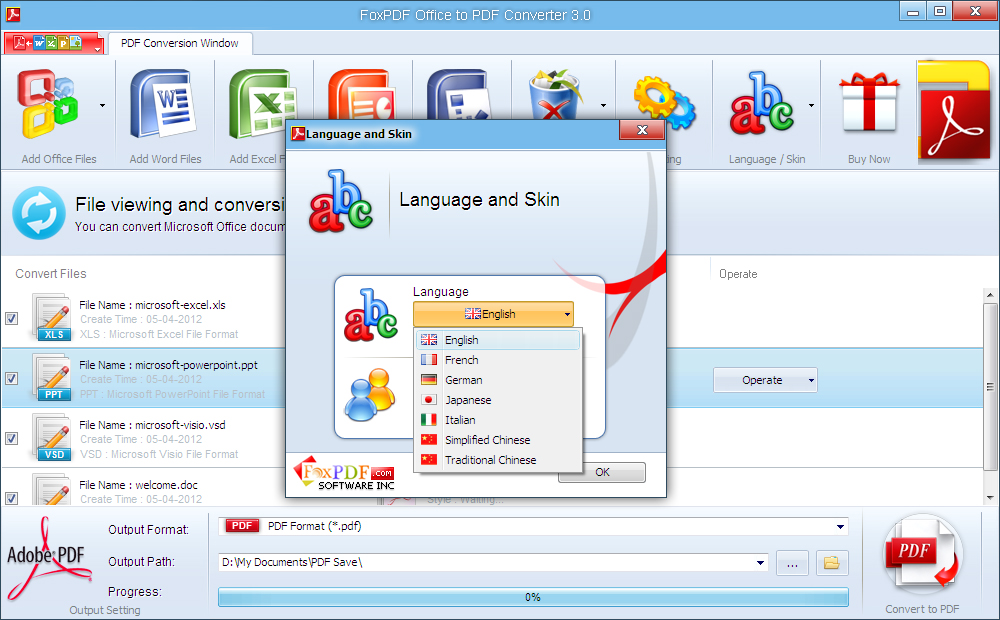The height and width of the screenshot is (620, 1000).
Task: Click OK in the Language and Skin dialog
Action: tap(602, 472)
